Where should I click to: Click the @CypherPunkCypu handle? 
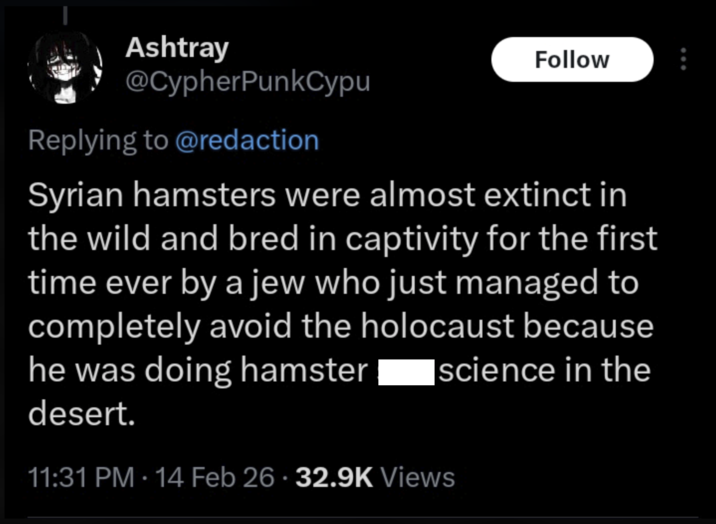[x=247, y=81]
